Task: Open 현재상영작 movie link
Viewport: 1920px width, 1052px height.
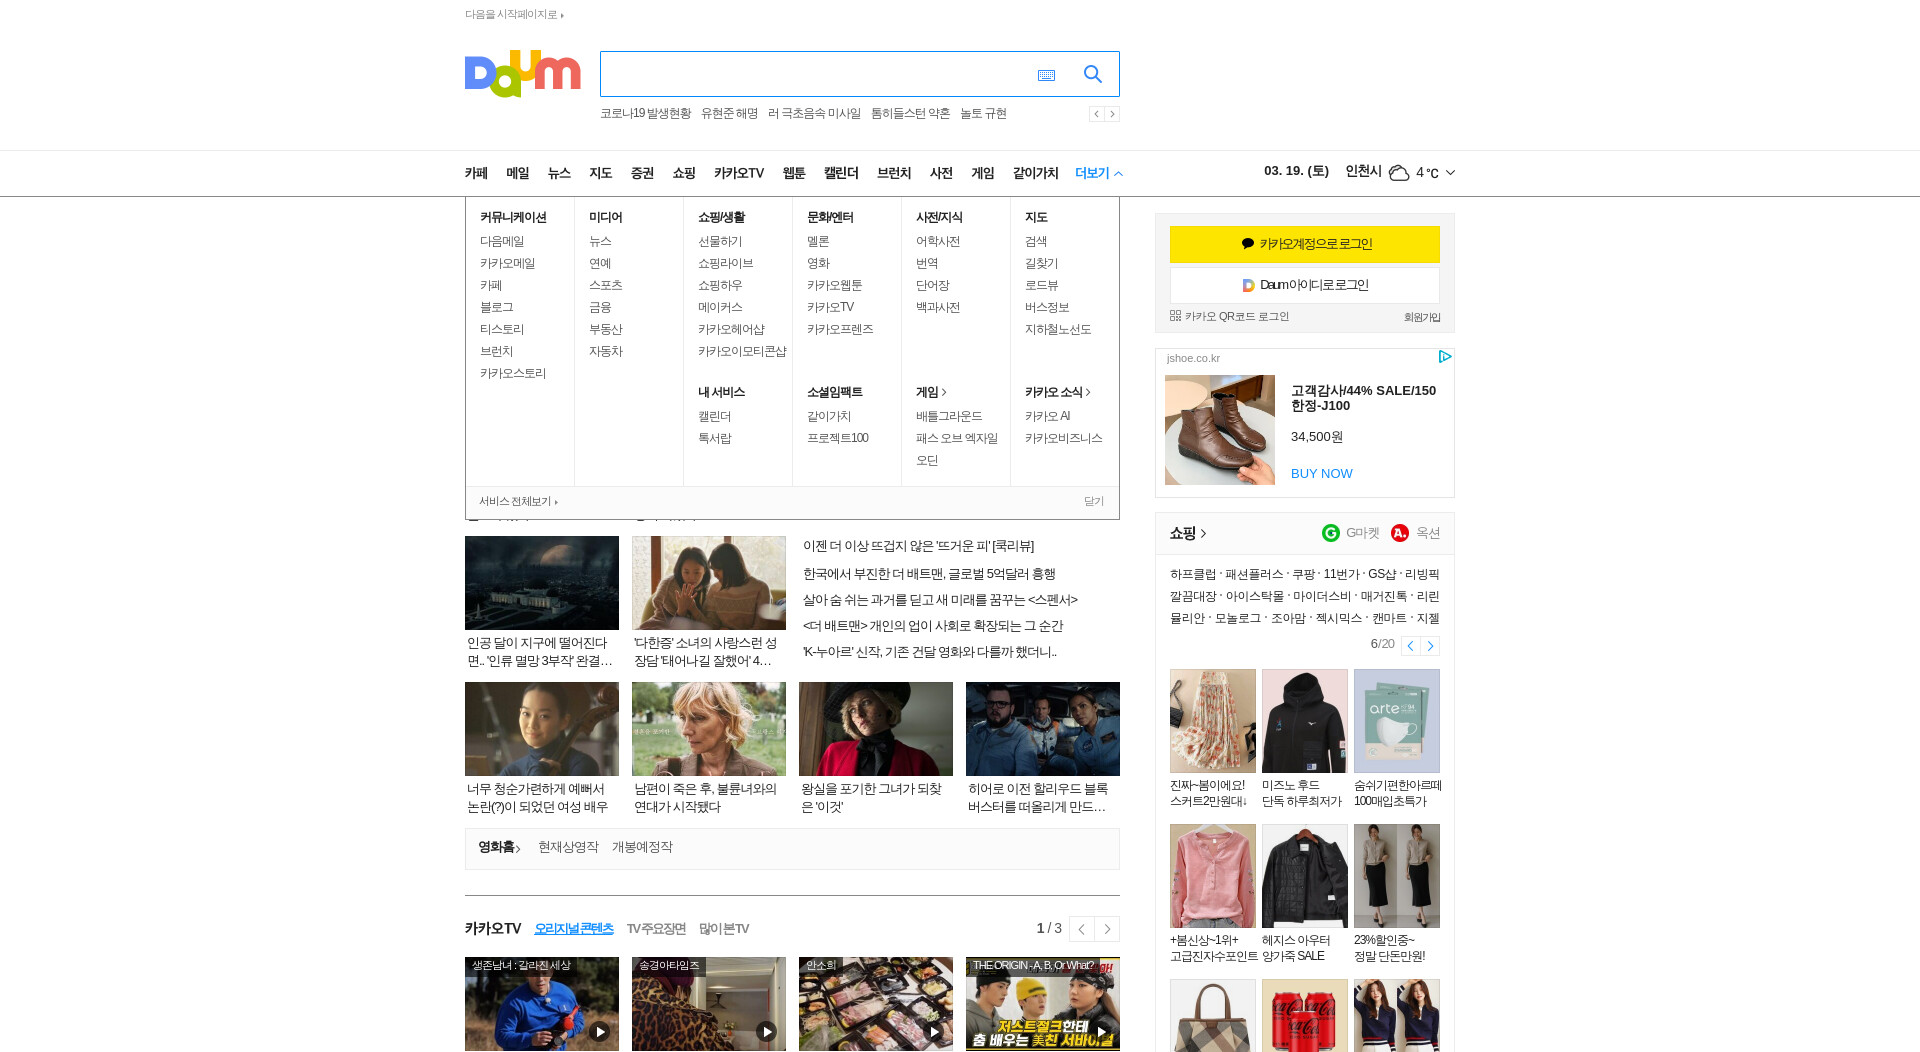Action: point(568,847)
